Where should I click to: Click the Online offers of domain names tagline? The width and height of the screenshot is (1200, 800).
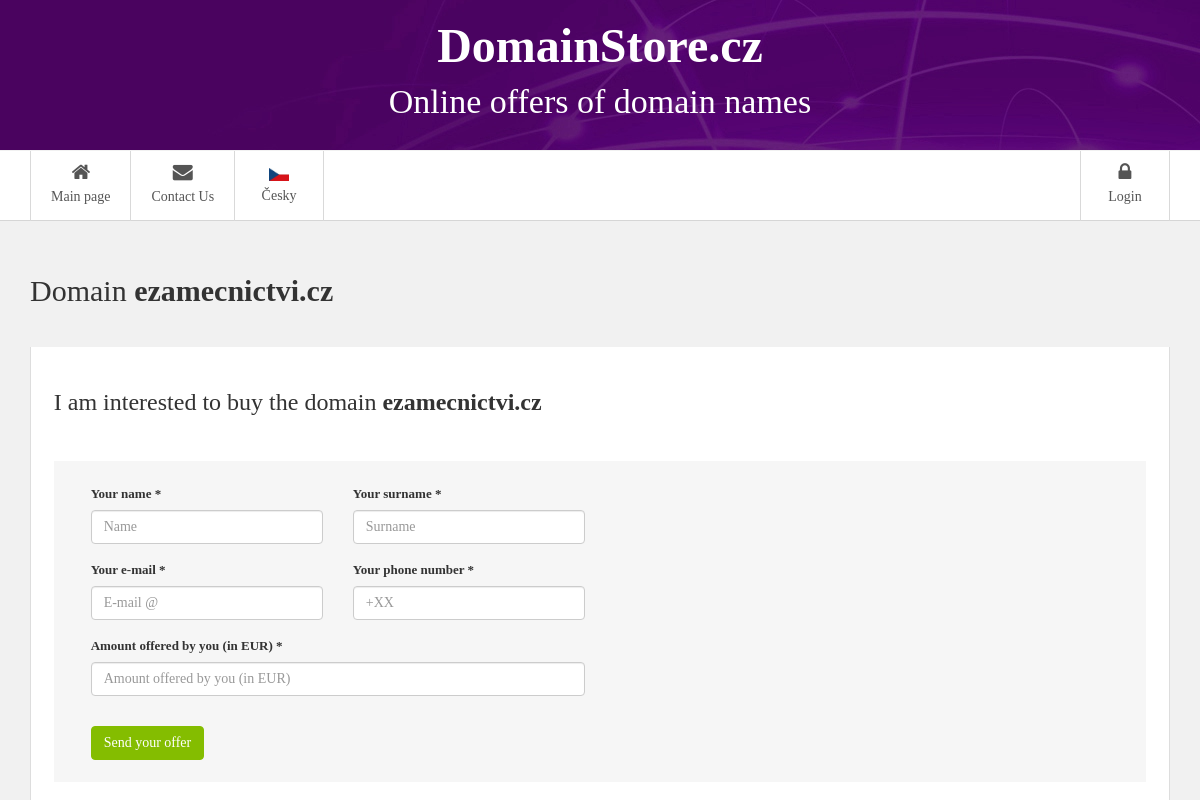tap(599, 102)
